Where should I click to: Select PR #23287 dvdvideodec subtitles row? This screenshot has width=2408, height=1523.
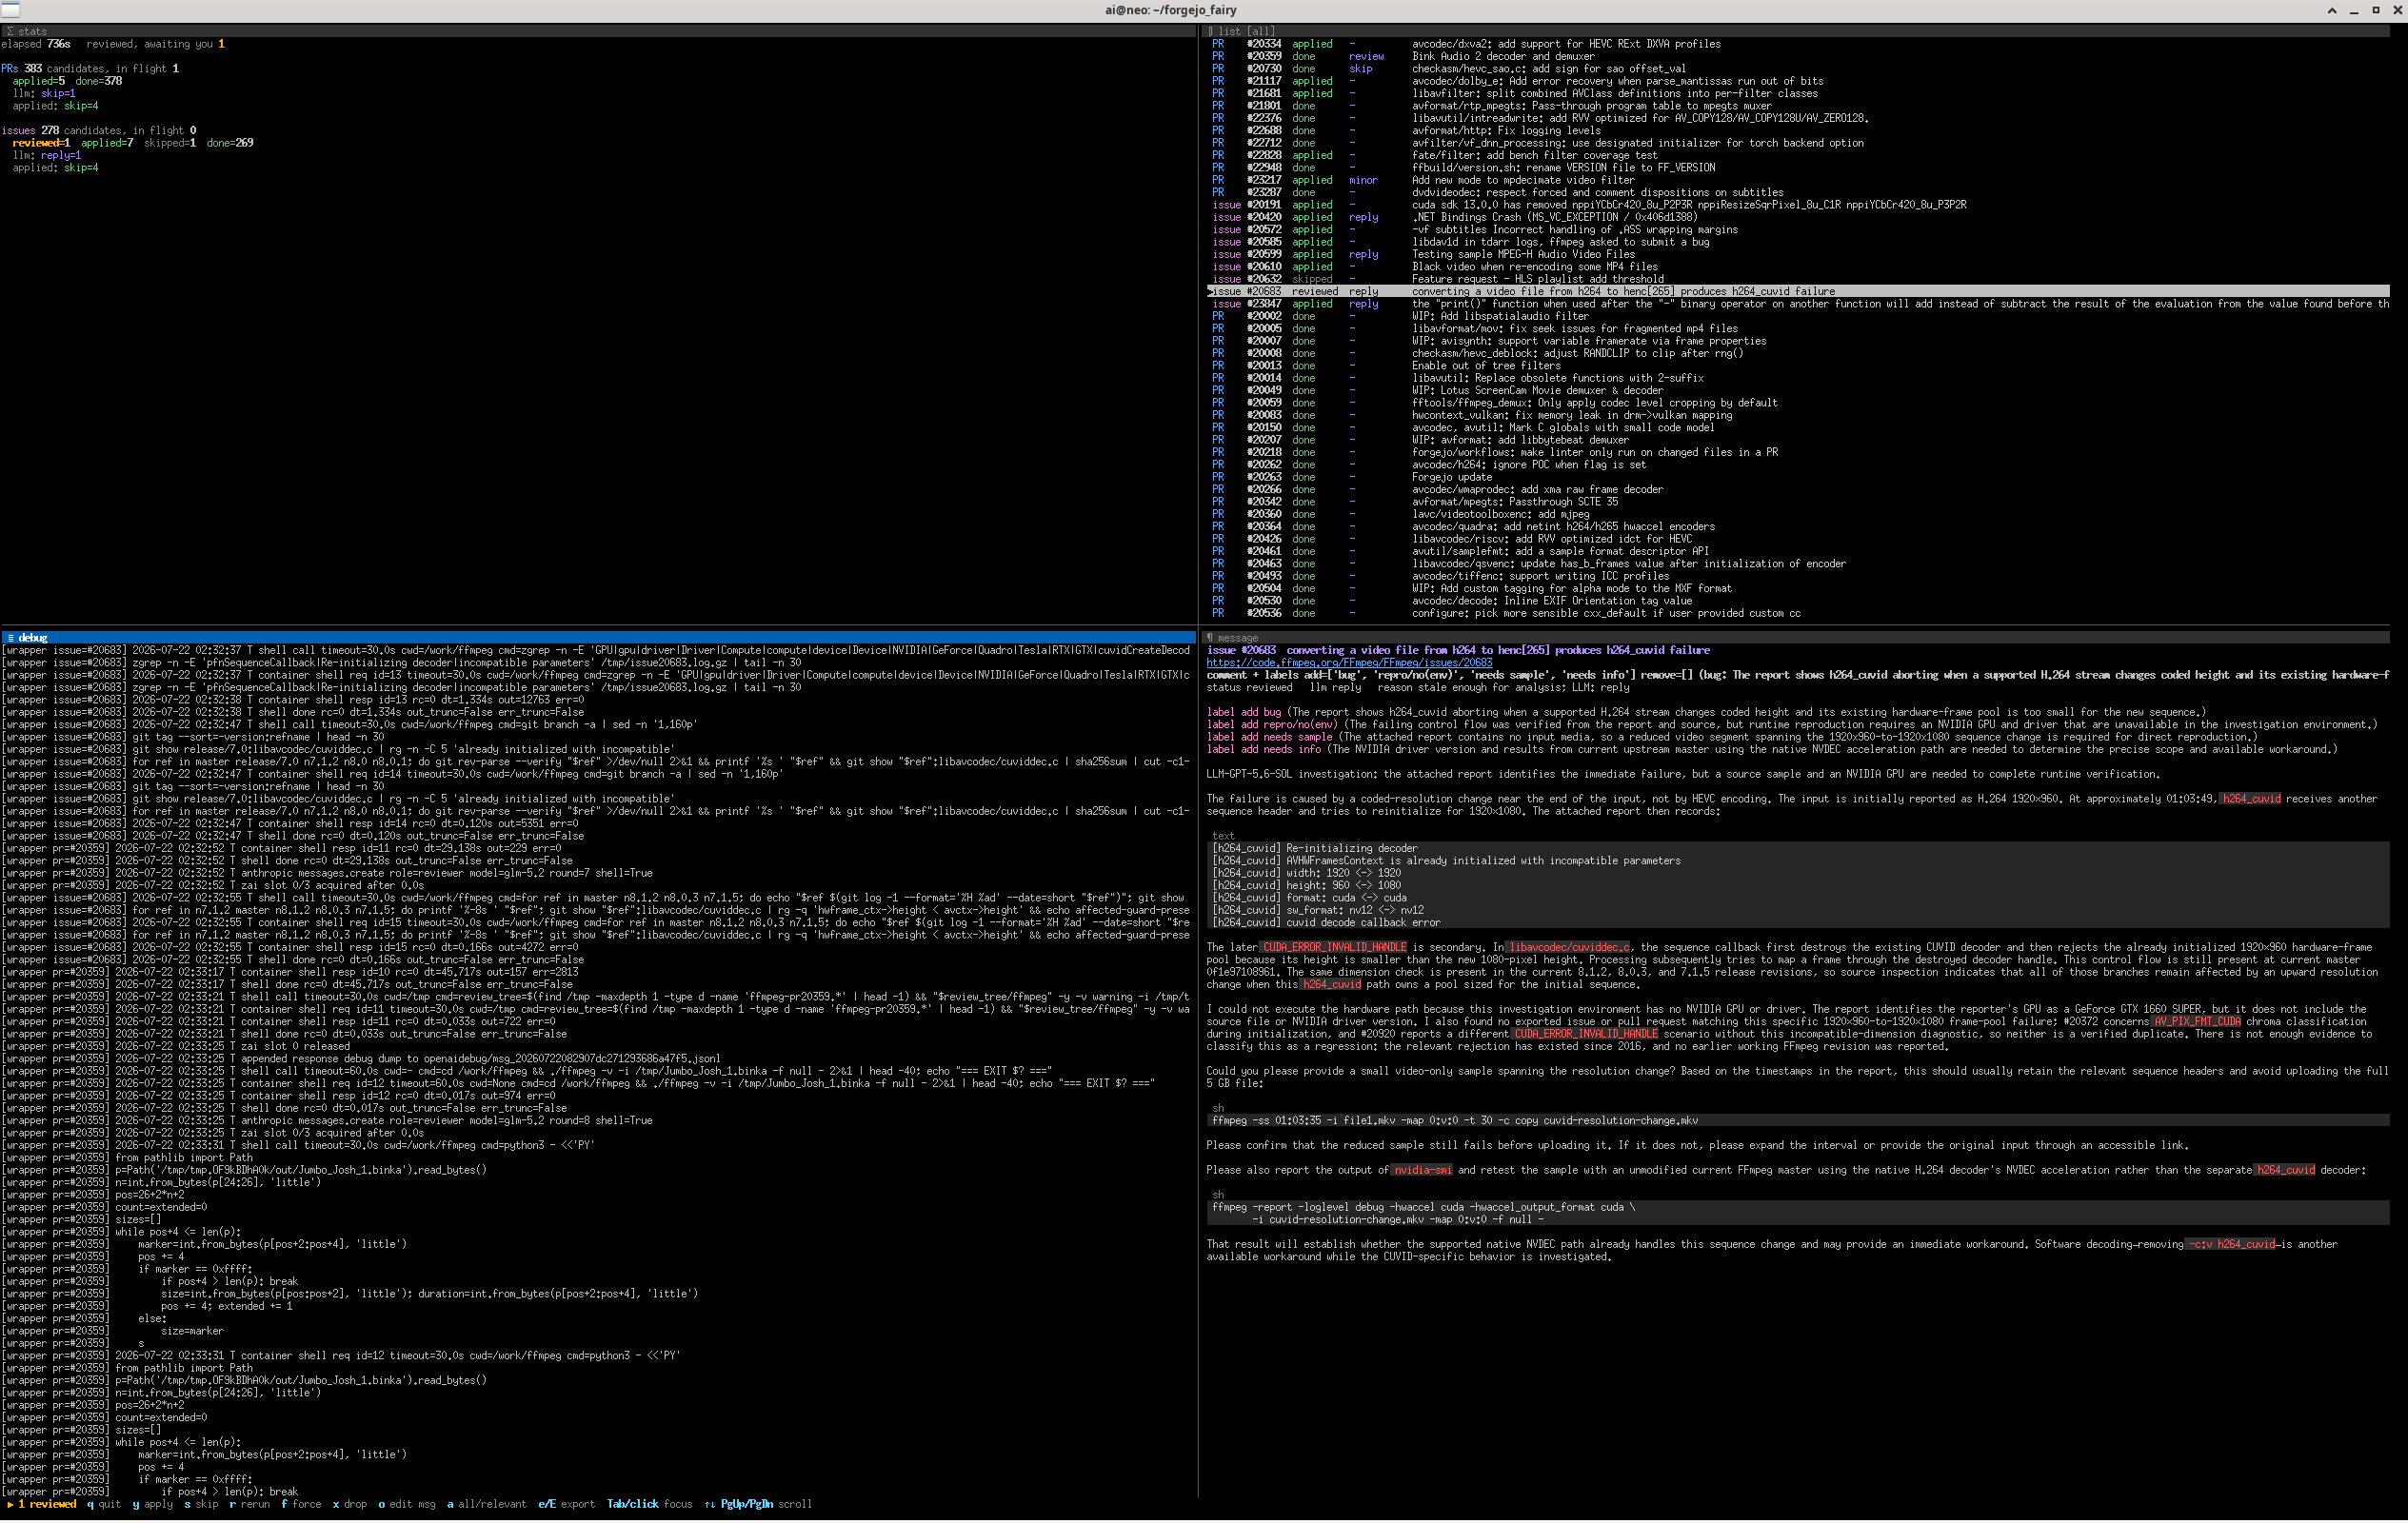click(x=1797, y=193)
